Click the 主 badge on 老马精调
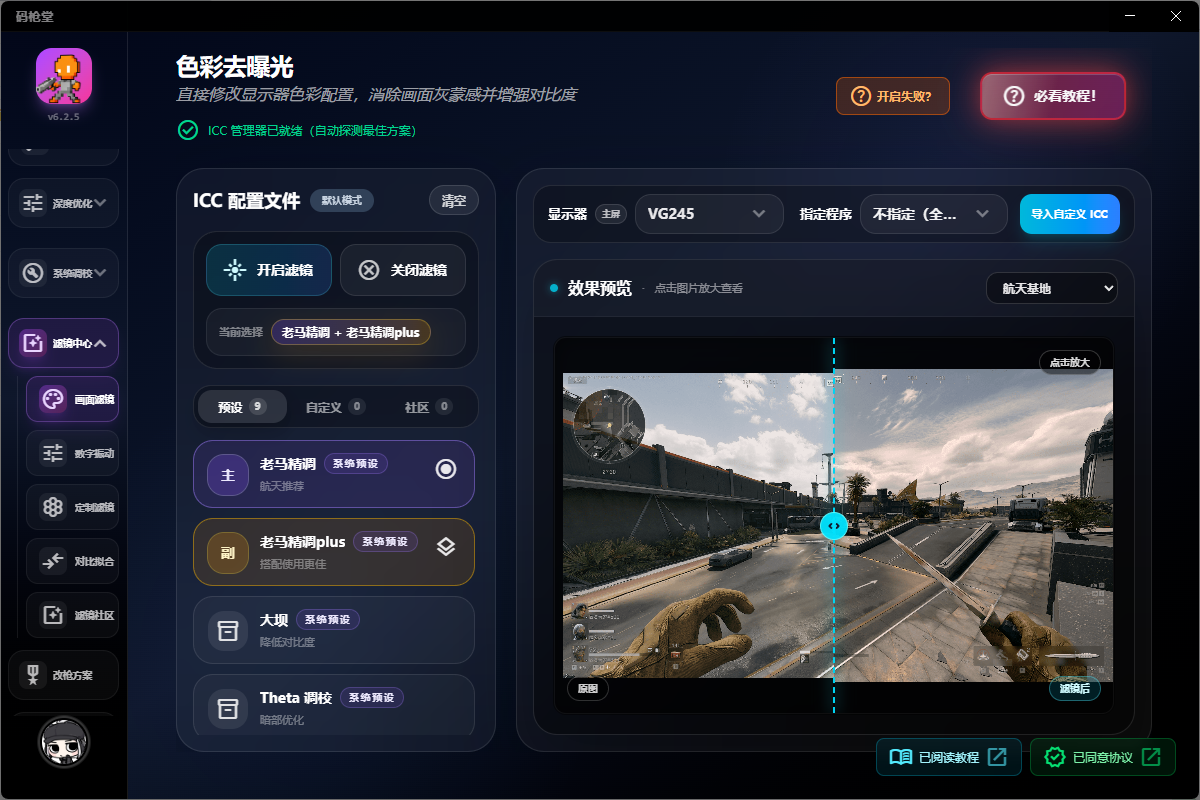This screenshot has width=1200, height=800. (228, 474)
